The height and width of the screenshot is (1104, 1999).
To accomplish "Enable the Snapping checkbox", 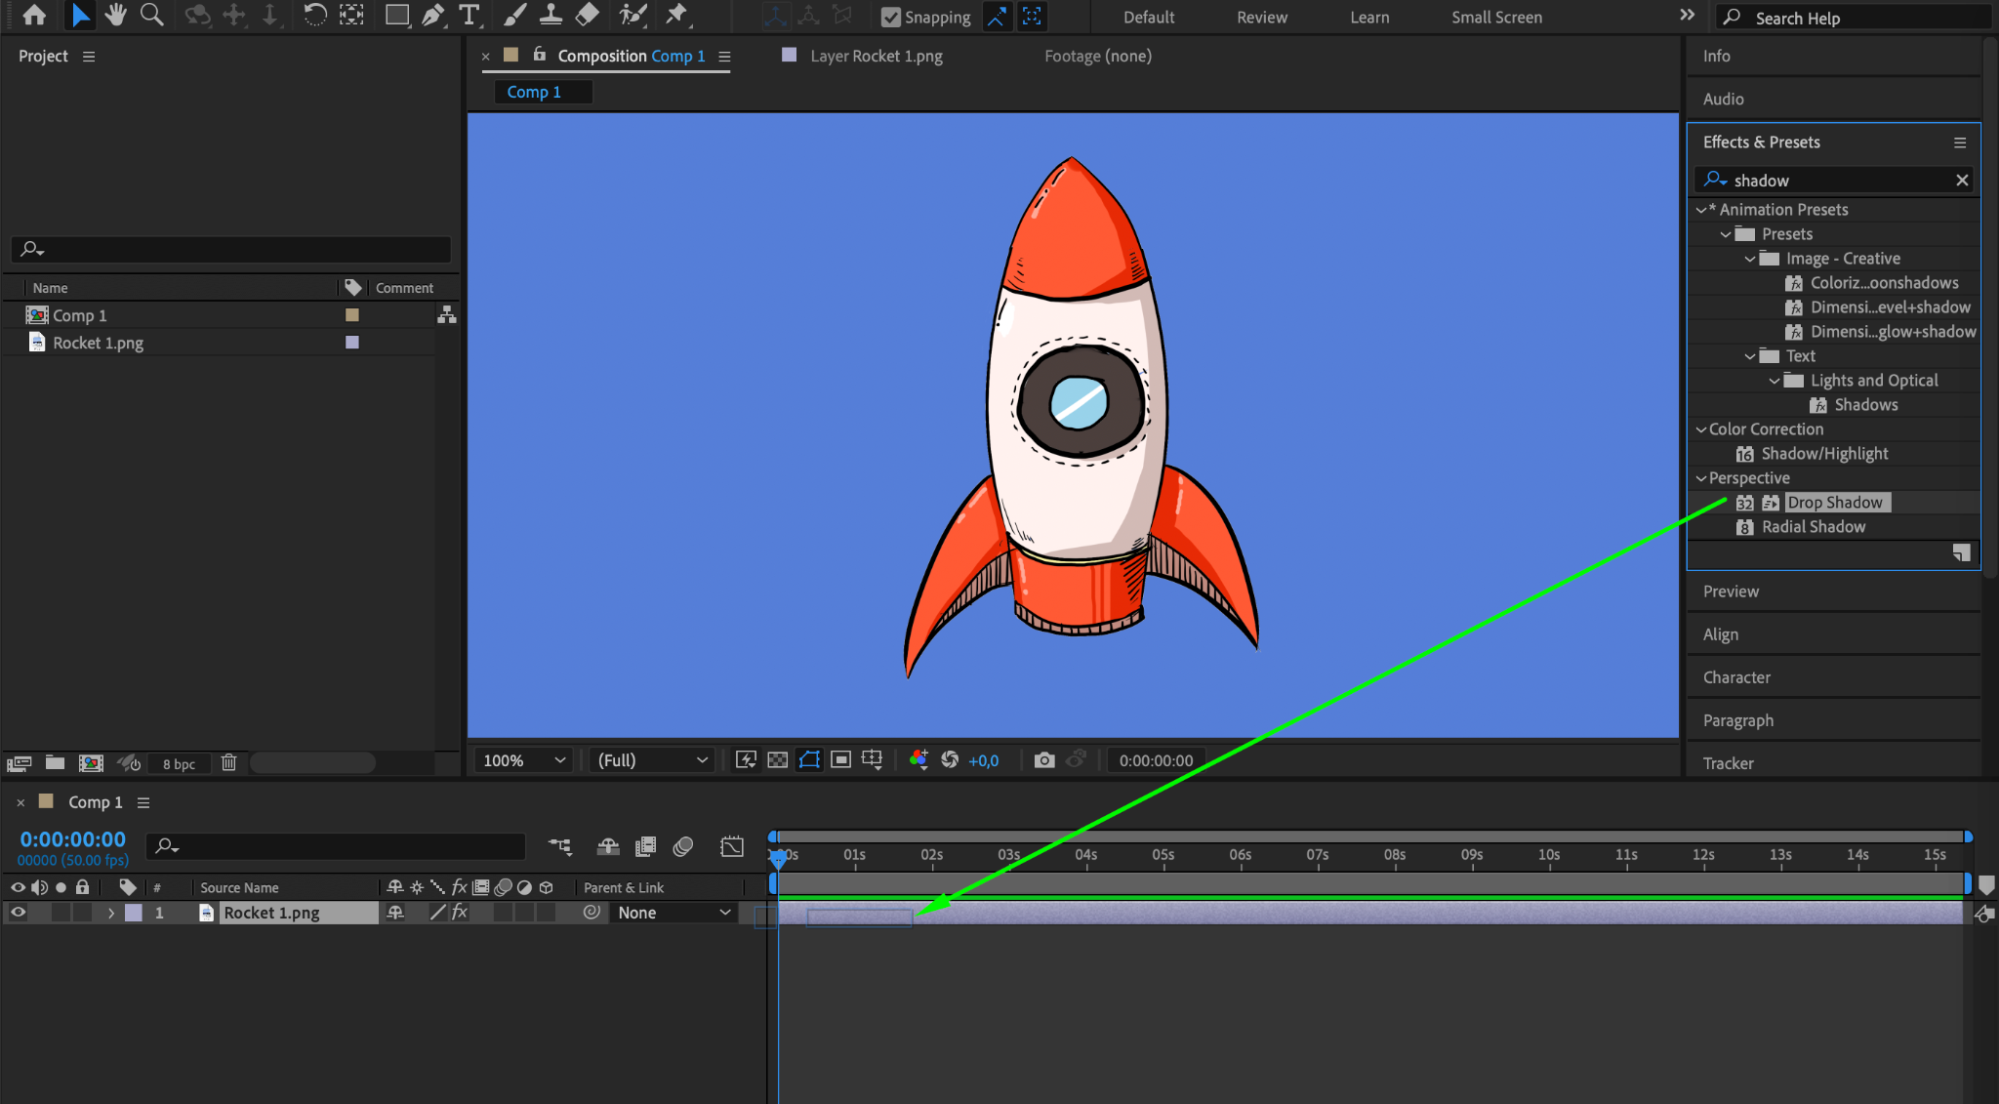I will [890, 17].
